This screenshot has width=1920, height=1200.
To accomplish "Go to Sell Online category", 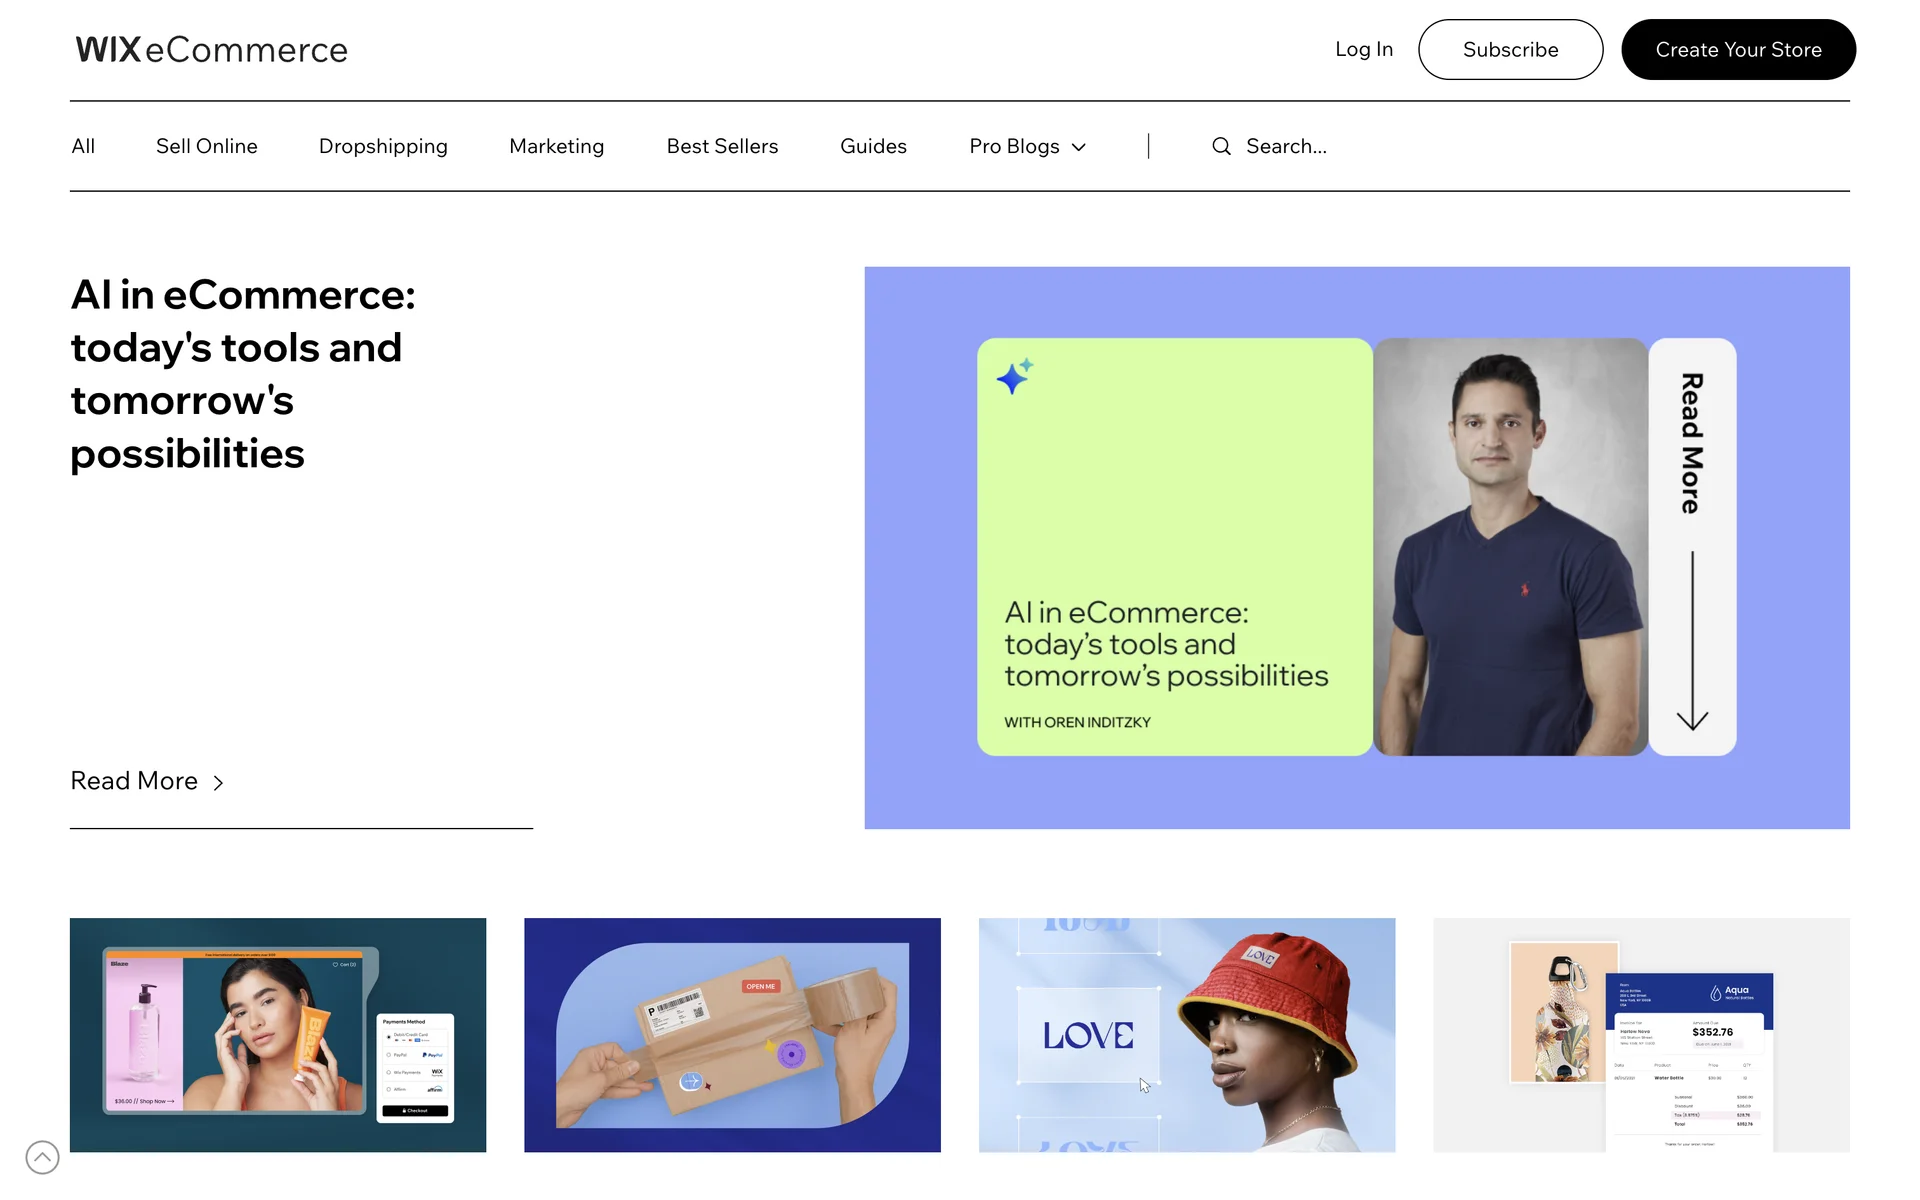I will pos(206,147).
